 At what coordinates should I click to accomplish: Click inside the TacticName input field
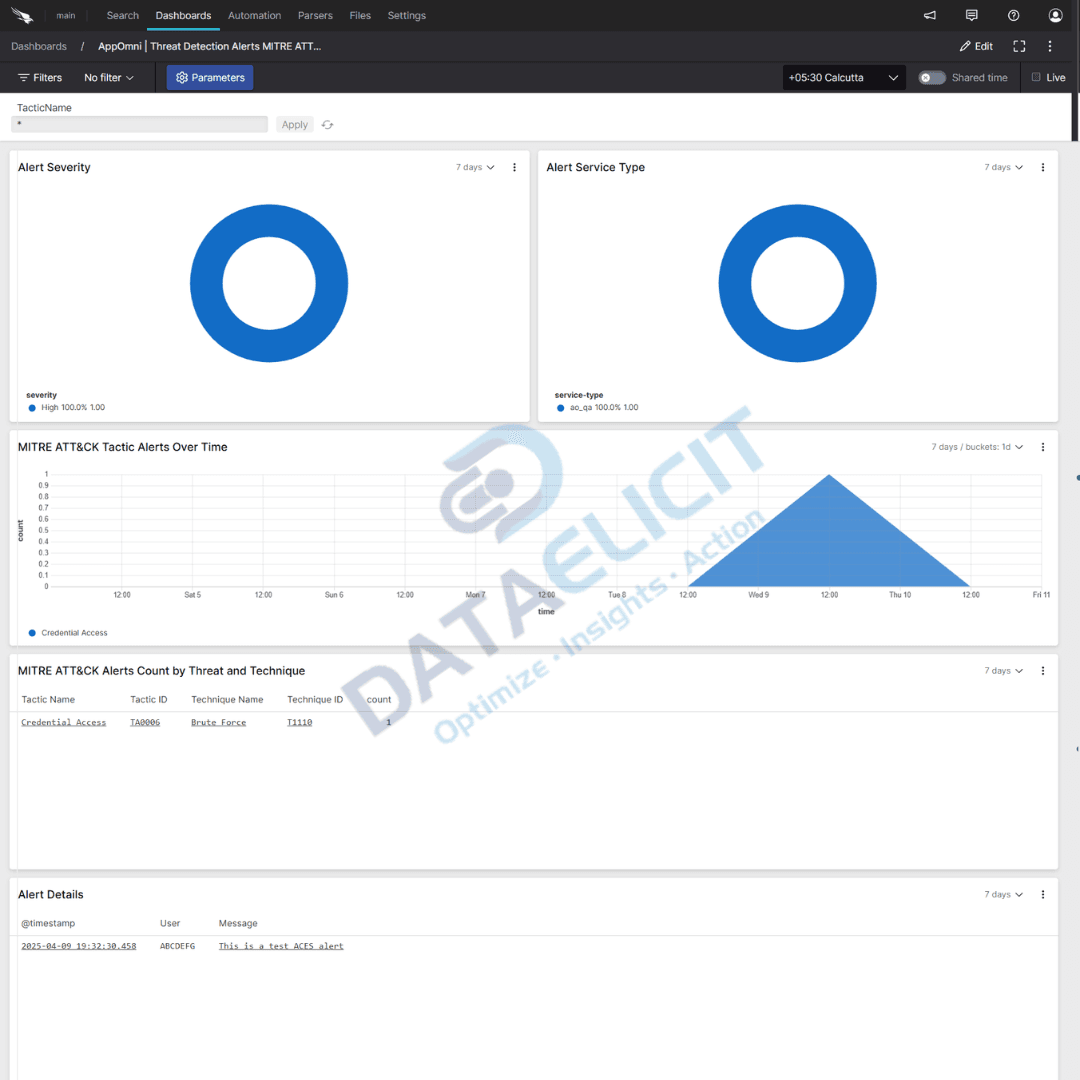point(139,124)
